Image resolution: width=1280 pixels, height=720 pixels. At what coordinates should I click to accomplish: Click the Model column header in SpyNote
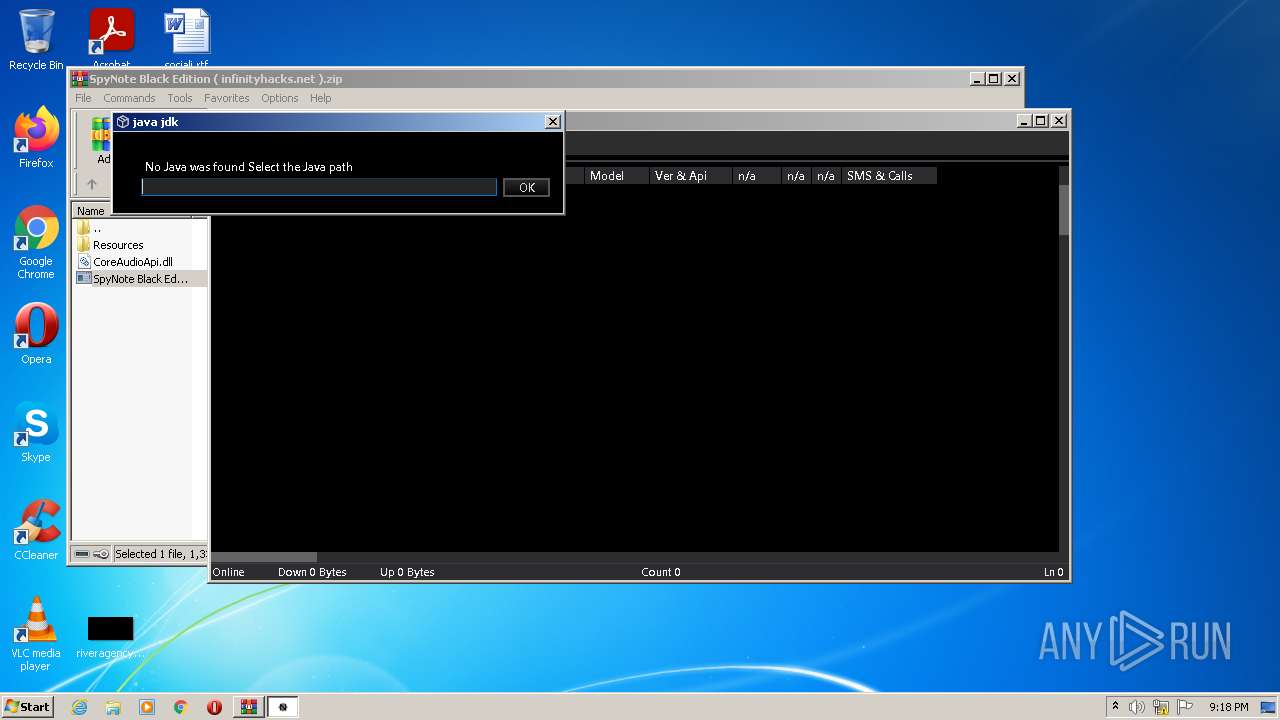617,176
